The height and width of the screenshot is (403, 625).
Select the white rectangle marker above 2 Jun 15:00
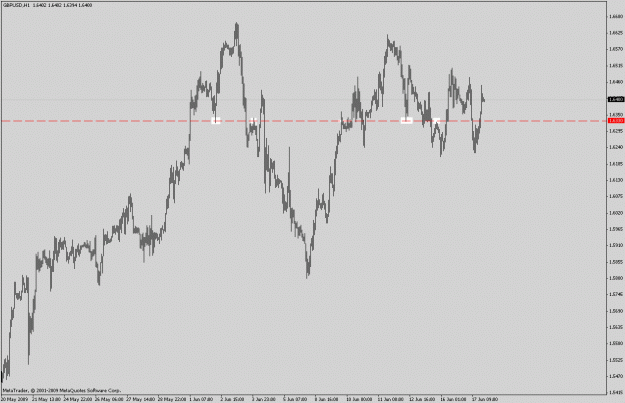tap(216, 121)
